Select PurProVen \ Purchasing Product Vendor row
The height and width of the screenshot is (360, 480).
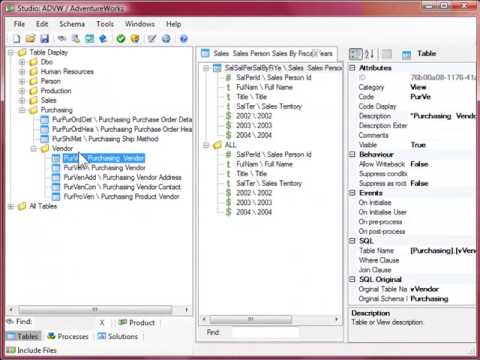pyautogui.click(x=121, y=197)
